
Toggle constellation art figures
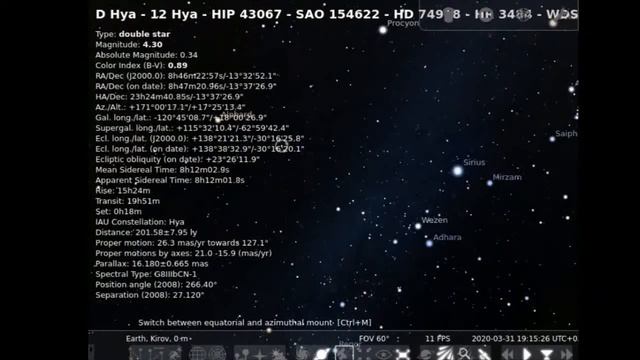pyautogui.click(x=174, y=353)
